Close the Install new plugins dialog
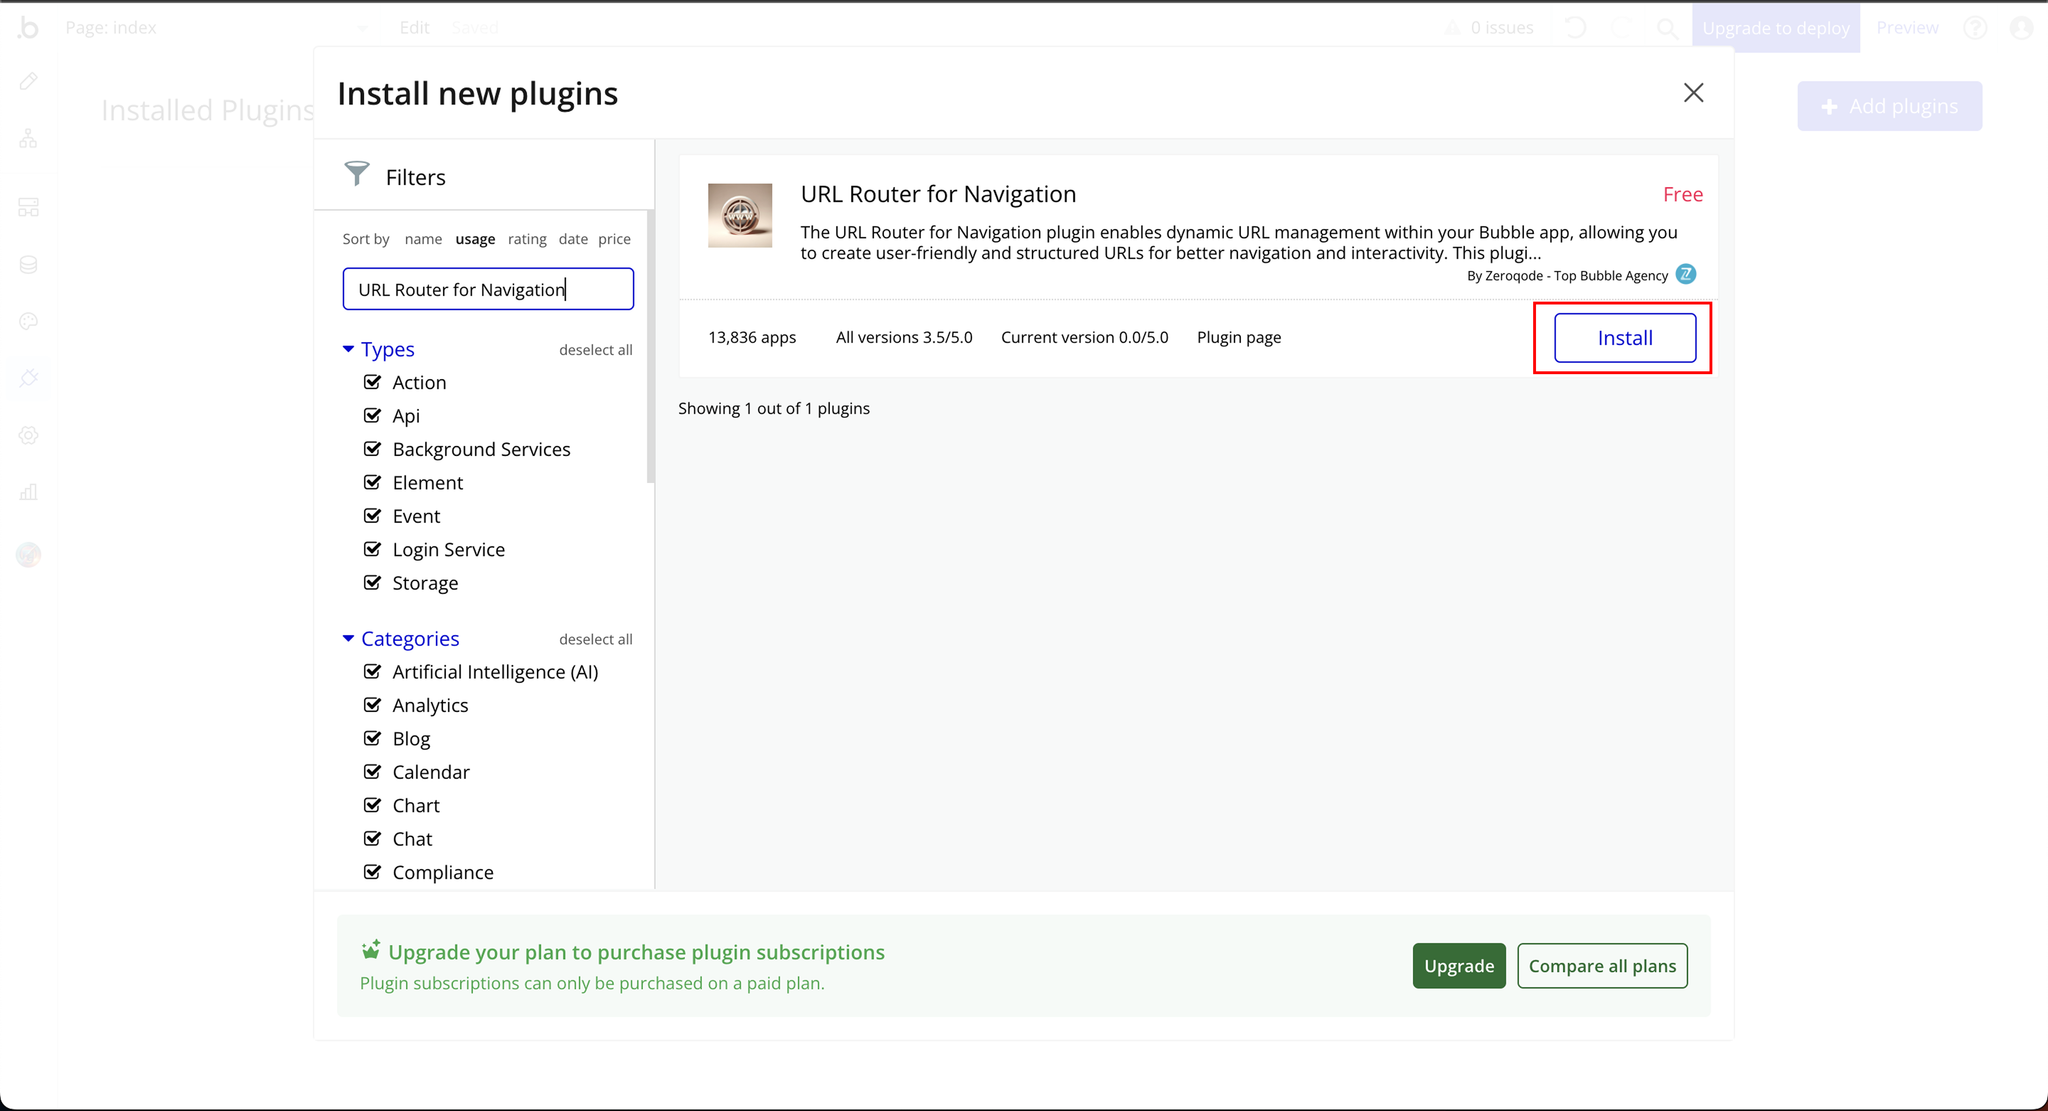This screenshot has width=2048, height=1111. (1693, 93)
